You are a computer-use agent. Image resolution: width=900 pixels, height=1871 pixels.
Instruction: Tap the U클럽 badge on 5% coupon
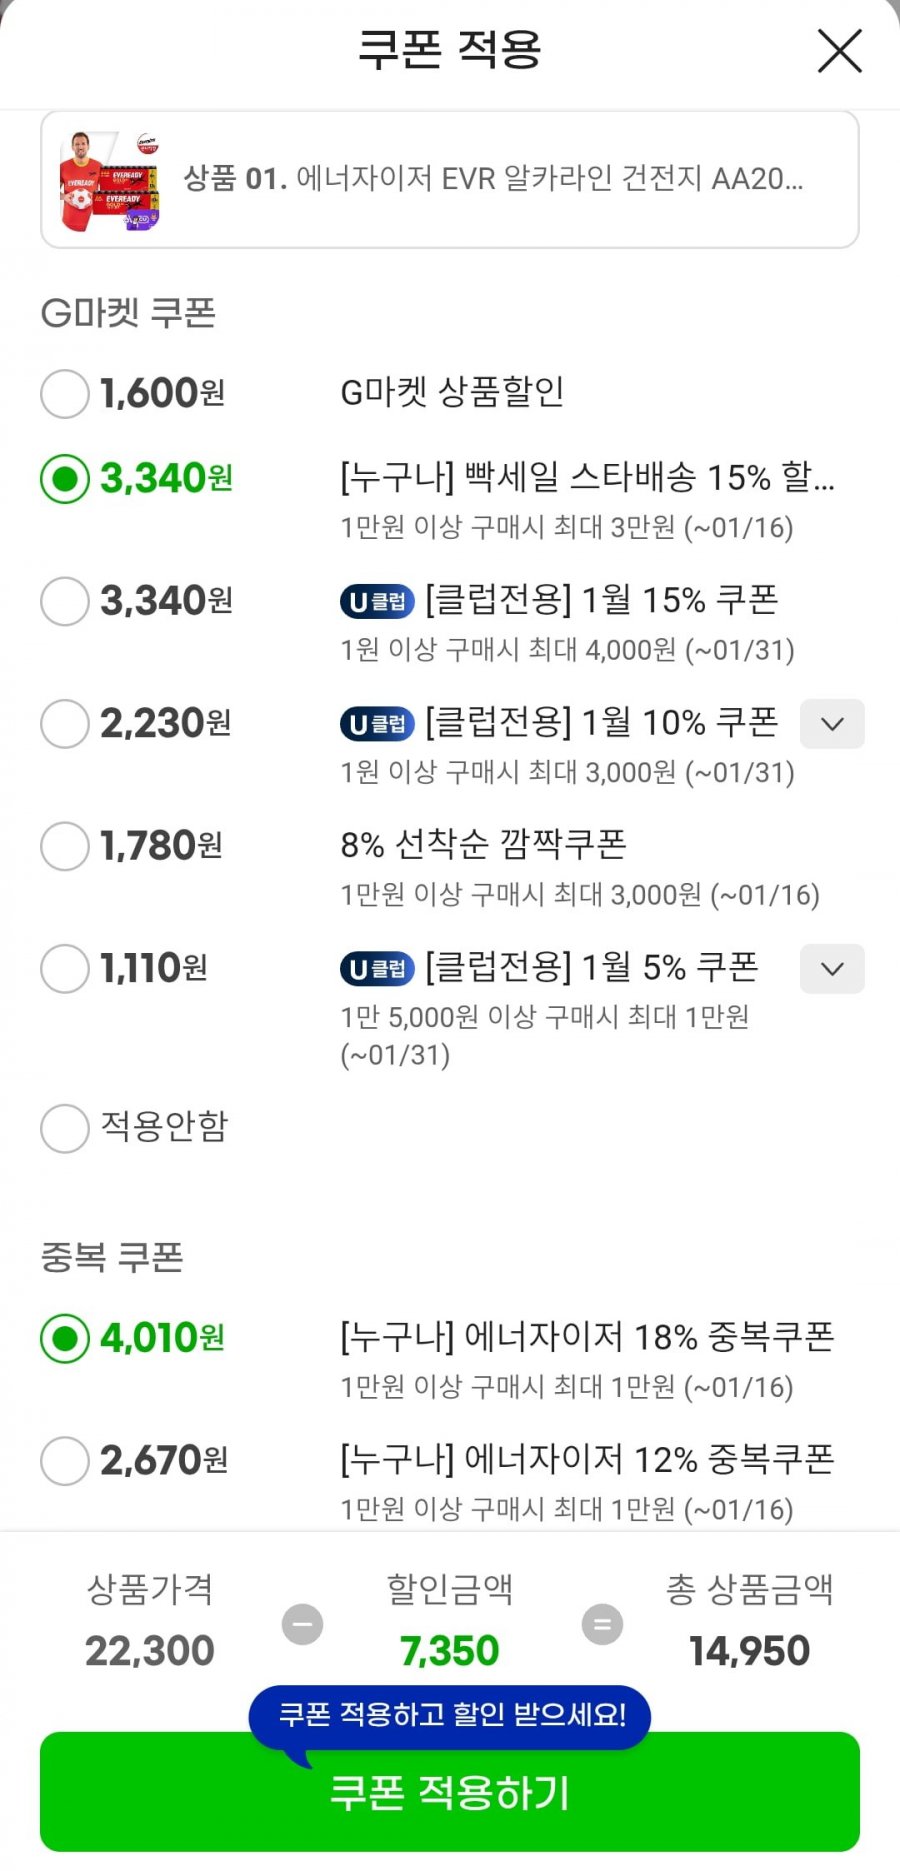point(377,969)
